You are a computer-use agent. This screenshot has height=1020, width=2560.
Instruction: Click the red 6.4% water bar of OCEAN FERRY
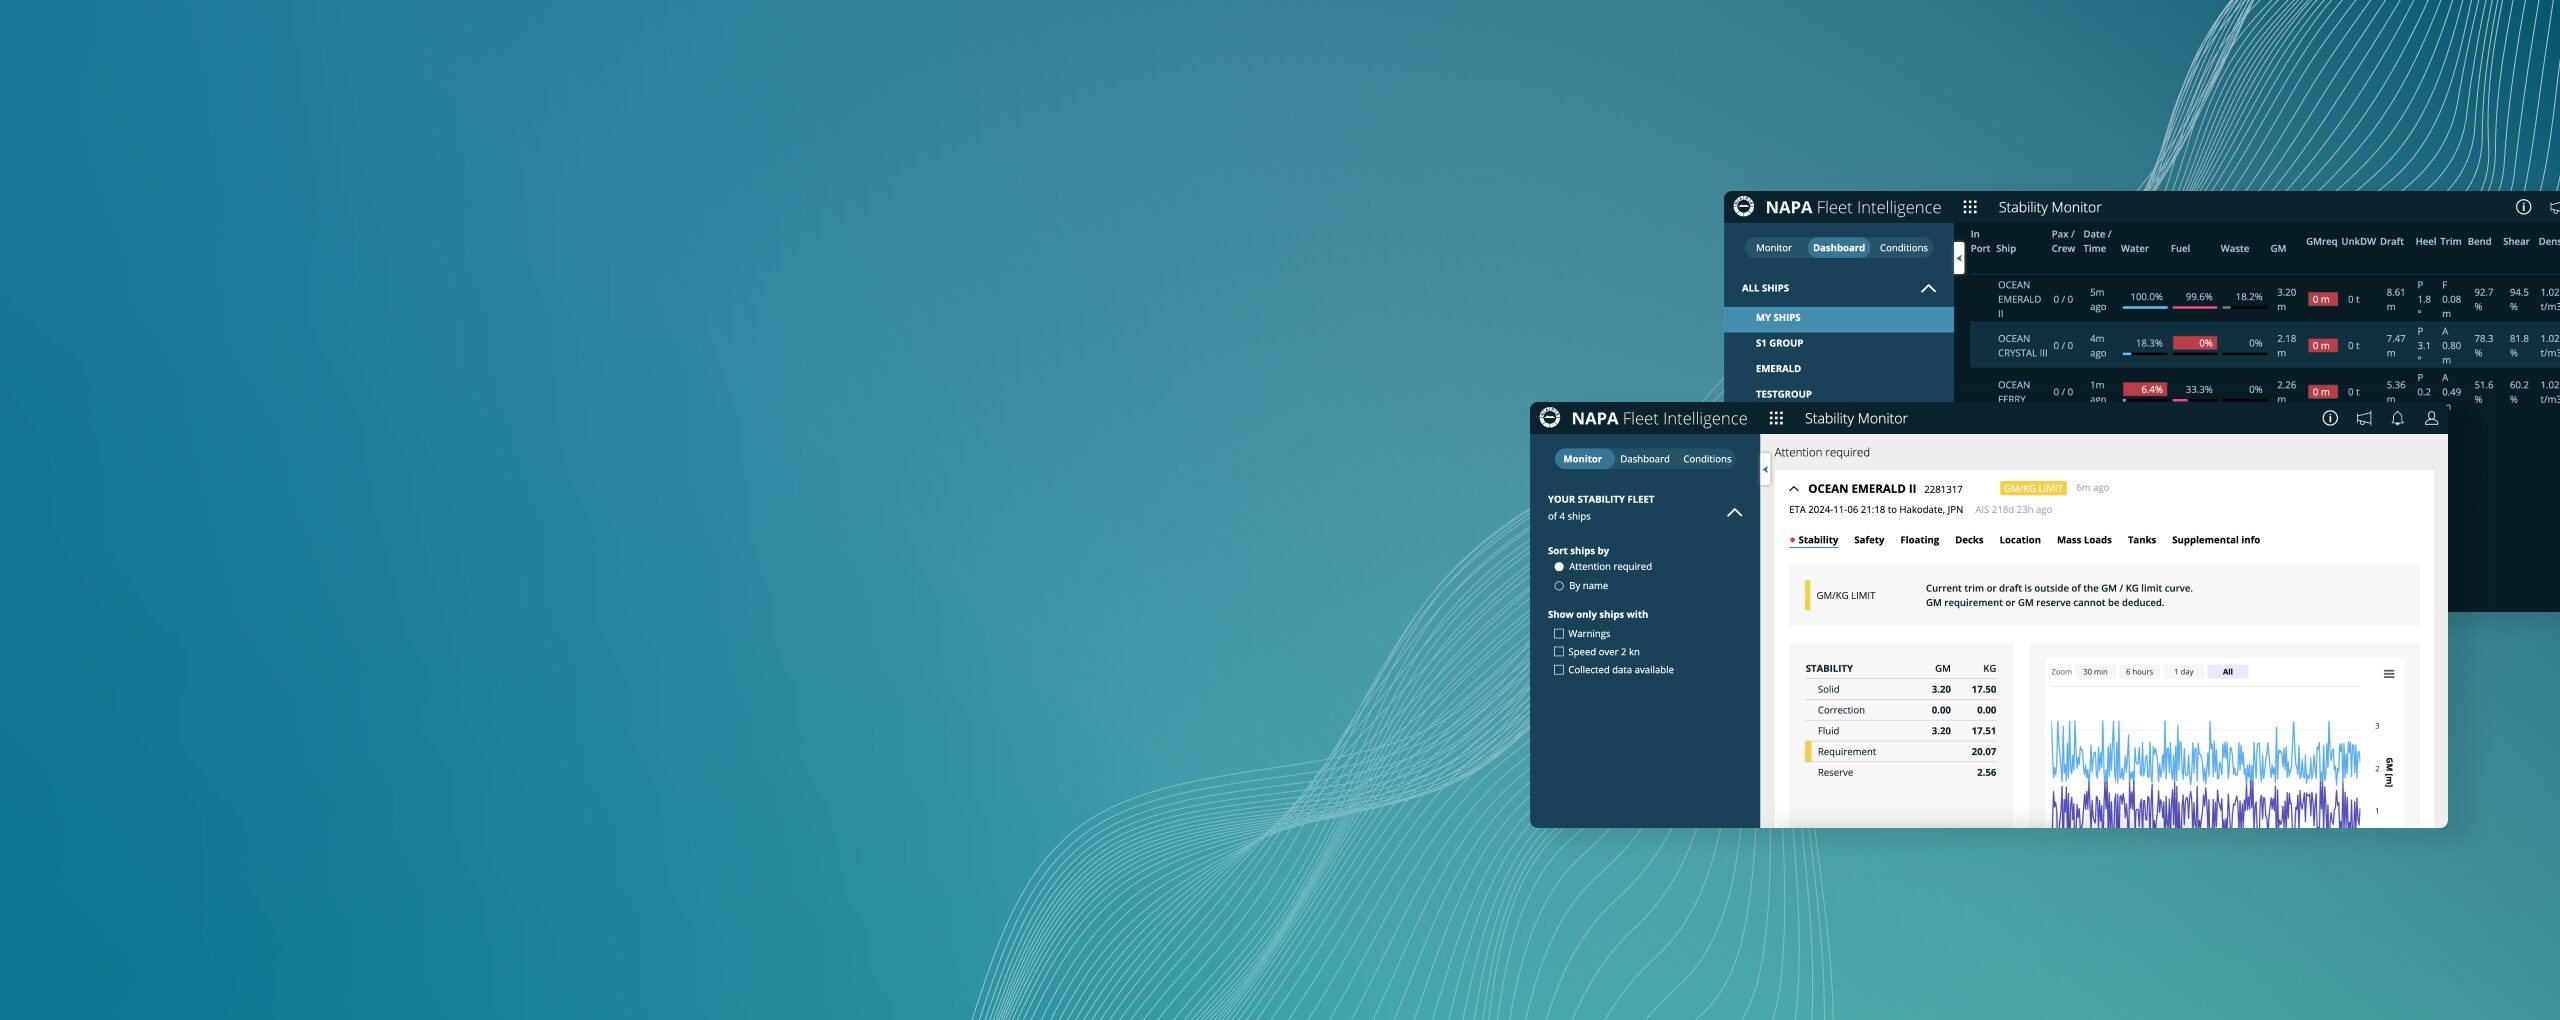2145,390
